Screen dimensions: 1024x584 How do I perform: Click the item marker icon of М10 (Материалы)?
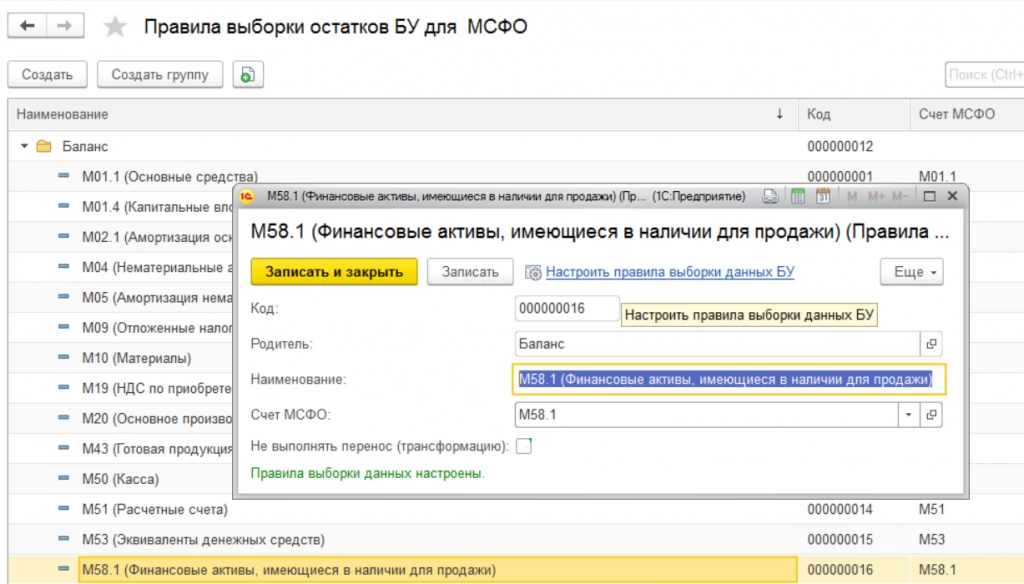(x=63, y=357)
